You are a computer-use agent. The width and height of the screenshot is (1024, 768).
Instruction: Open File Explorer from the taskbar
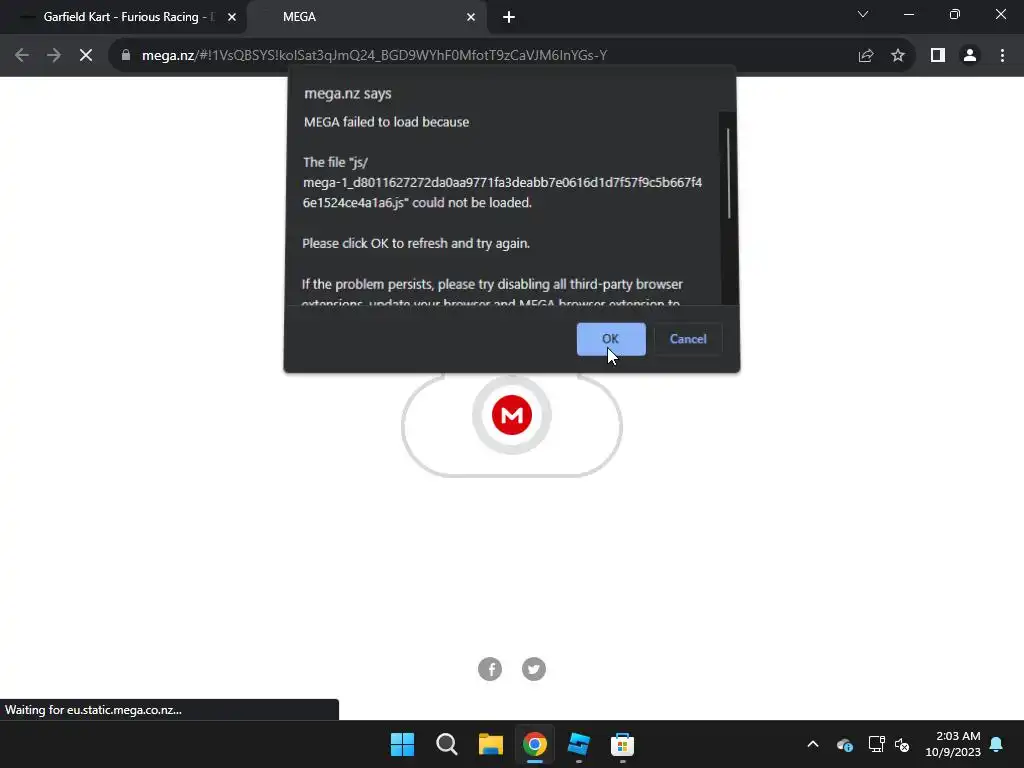pyautogui.click(x=490, y=744)
